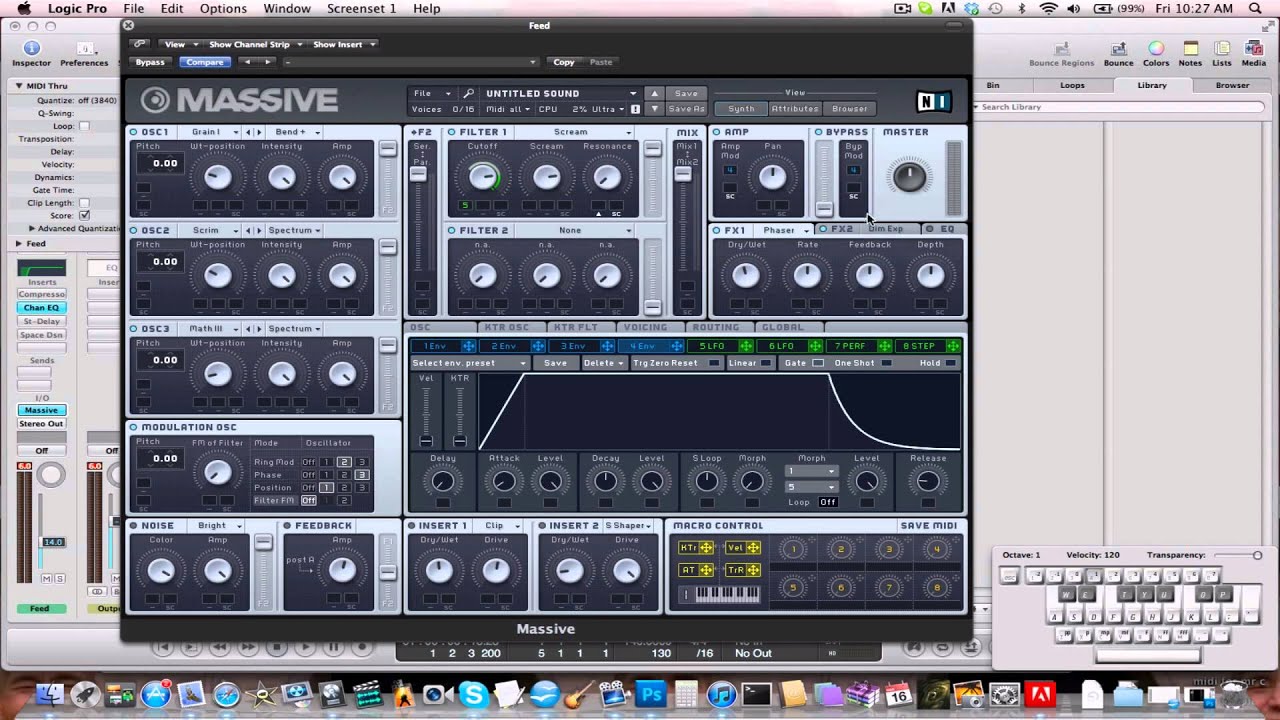Click the 1 Env drag-cross modulation handle
Screen dimensions: 1280x720
point(469,346)
